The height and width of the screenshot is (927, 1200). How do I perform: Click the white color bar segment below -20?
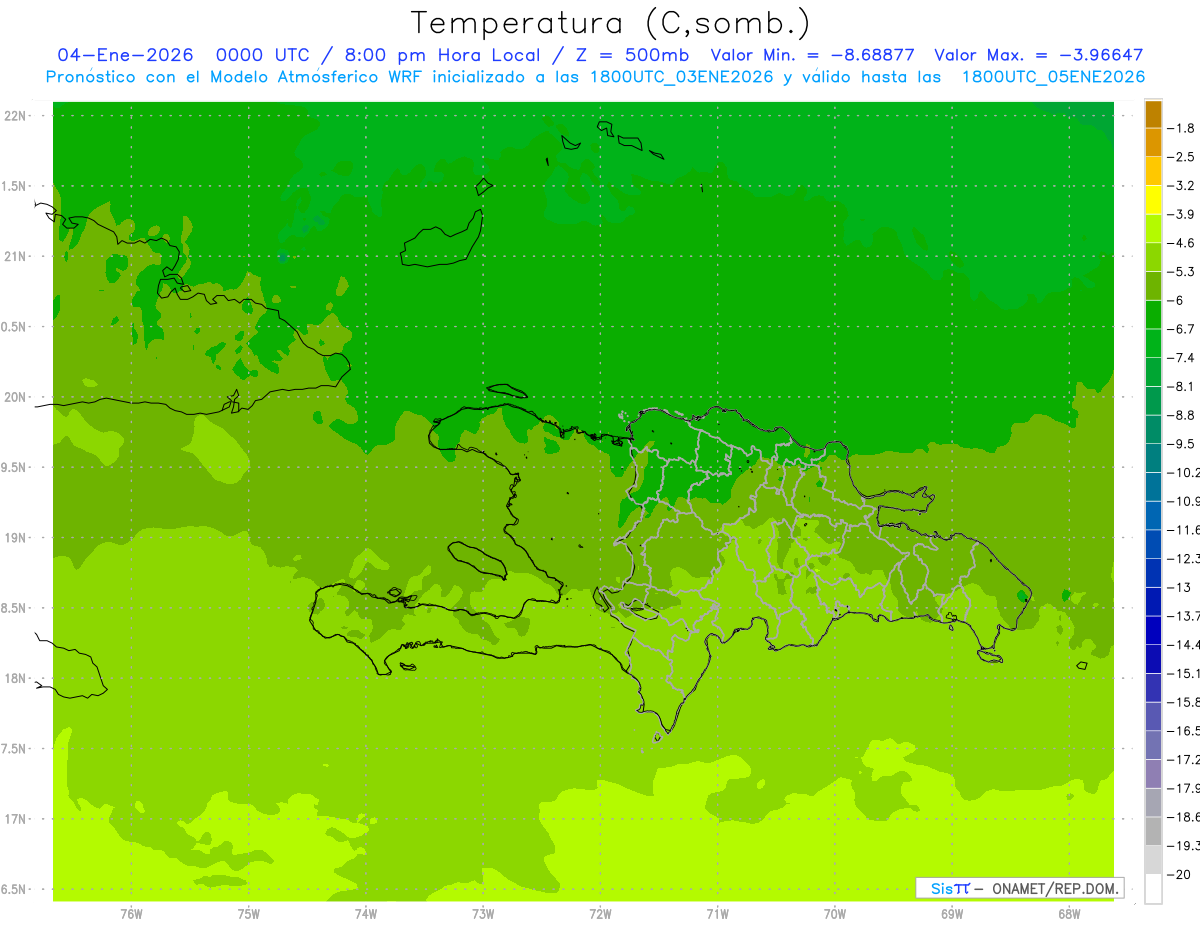(x=1153, y=889)
